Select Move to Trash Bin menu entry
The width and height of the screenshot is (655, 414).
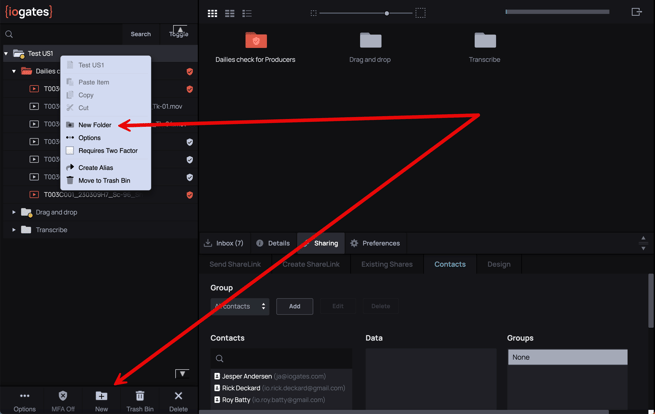click(x=104, y=181)
